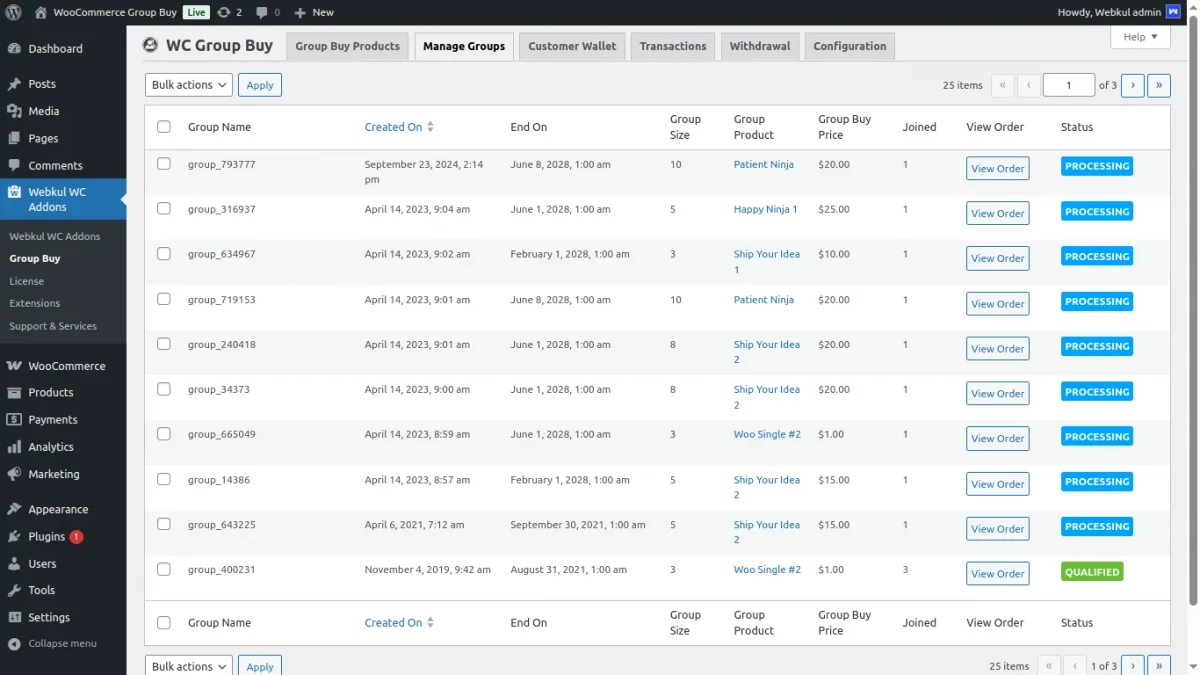
Task: Expand the Help panel dropdown
Action: (1140, 36)
